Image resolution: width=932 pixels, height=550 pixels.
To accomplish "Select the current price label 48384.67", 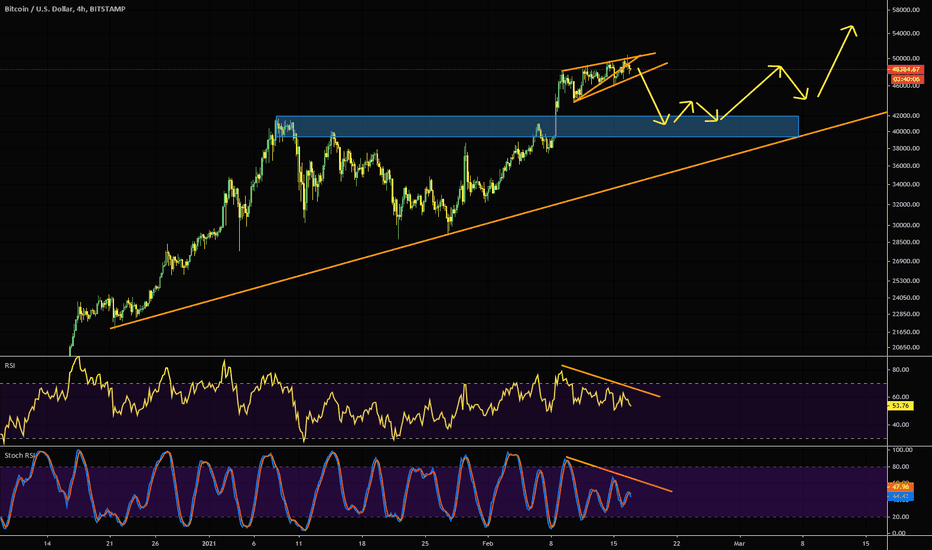I will click(x=906, y=70).
